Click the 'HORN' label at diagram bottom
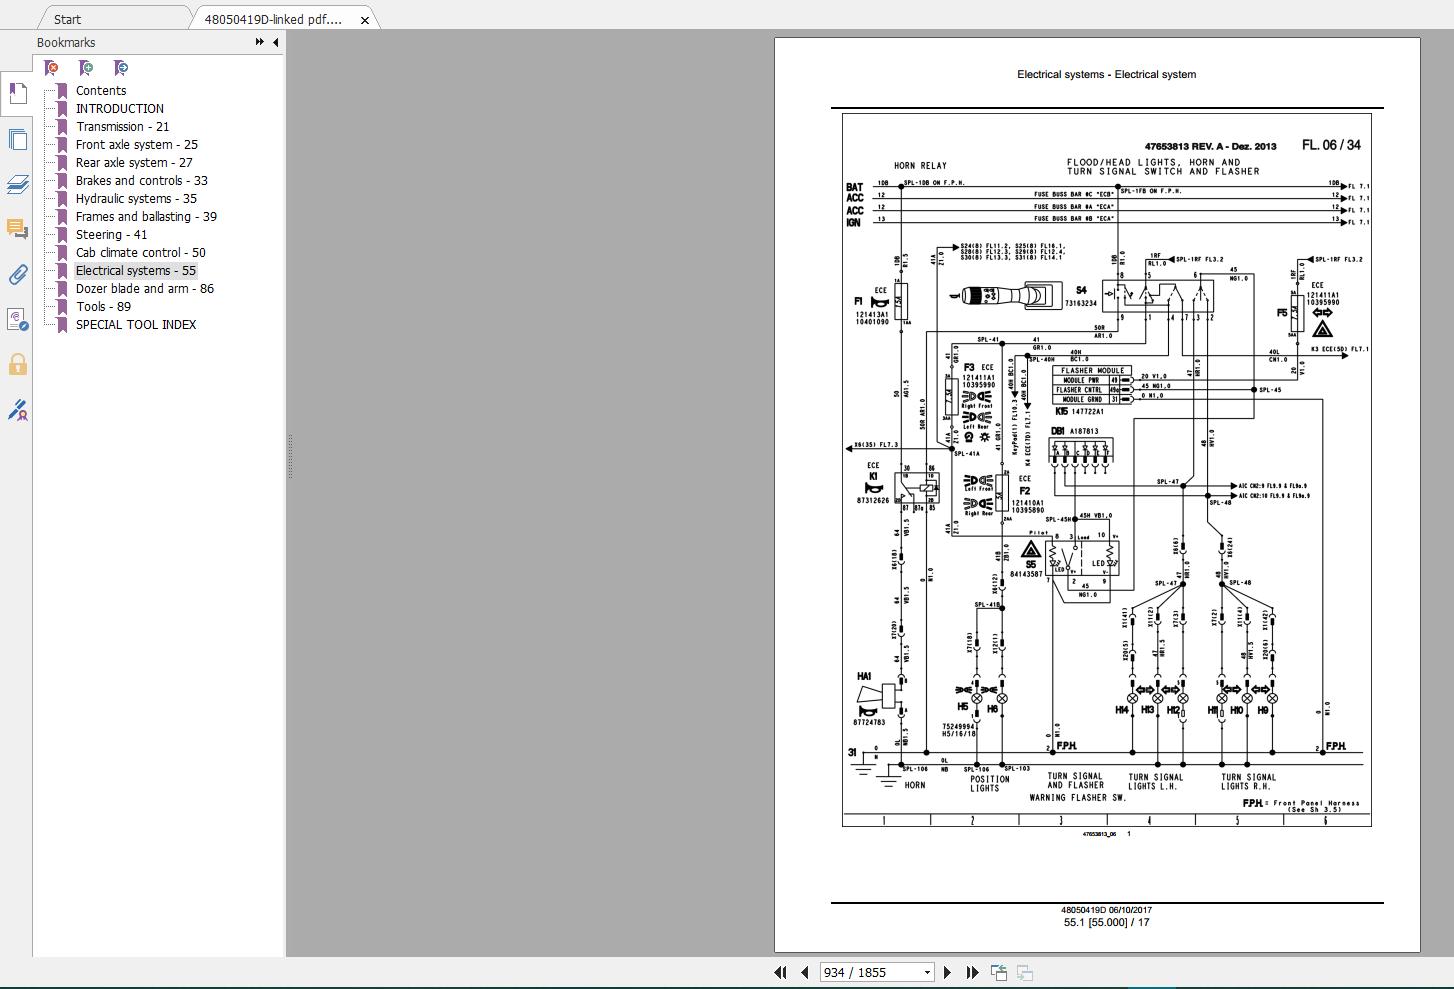Viewport: 1454px width, 989px height. coord(915,785)
